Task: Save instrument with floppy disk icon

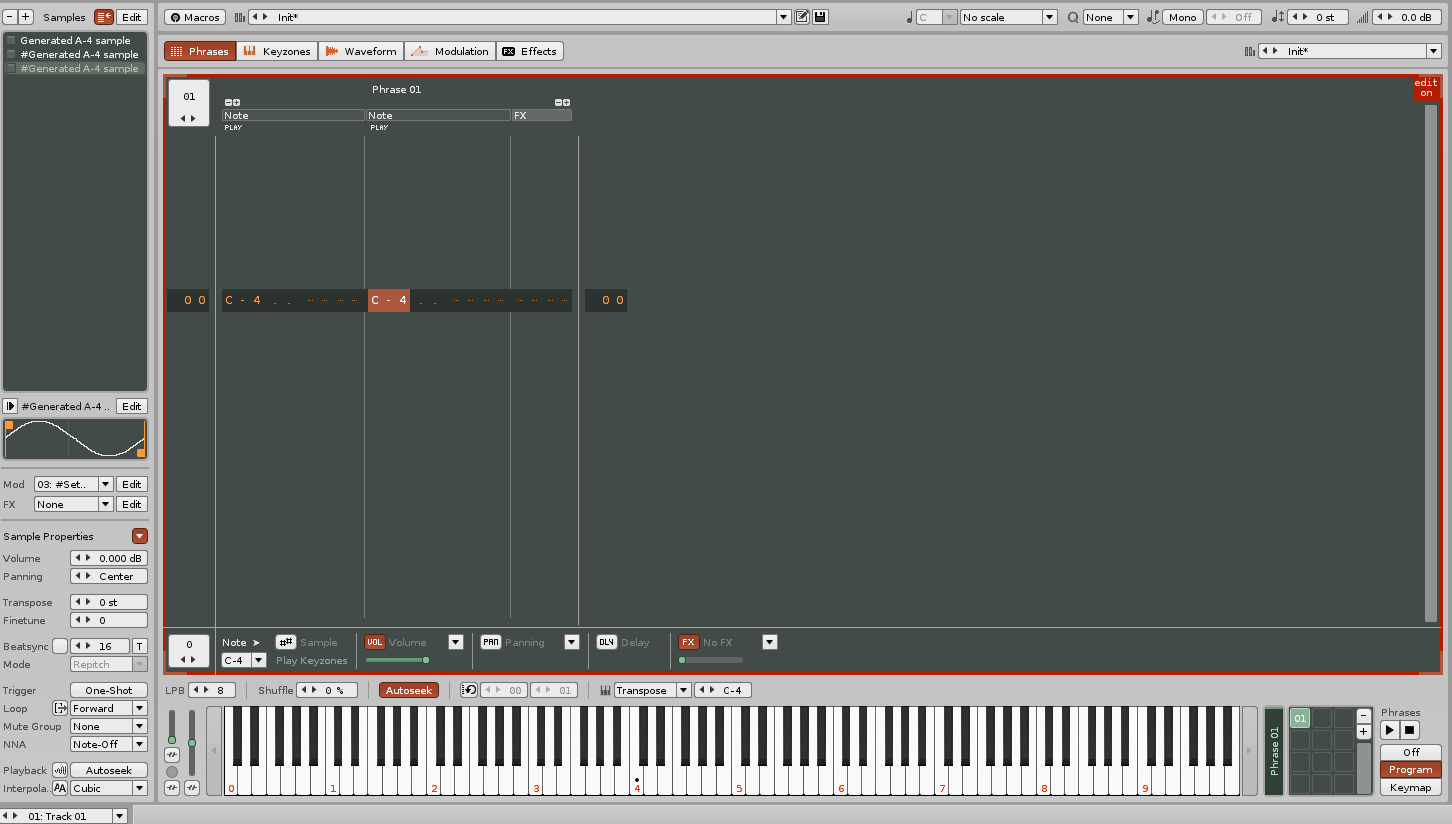Action: pyautogui.click(x=820, y=17)
